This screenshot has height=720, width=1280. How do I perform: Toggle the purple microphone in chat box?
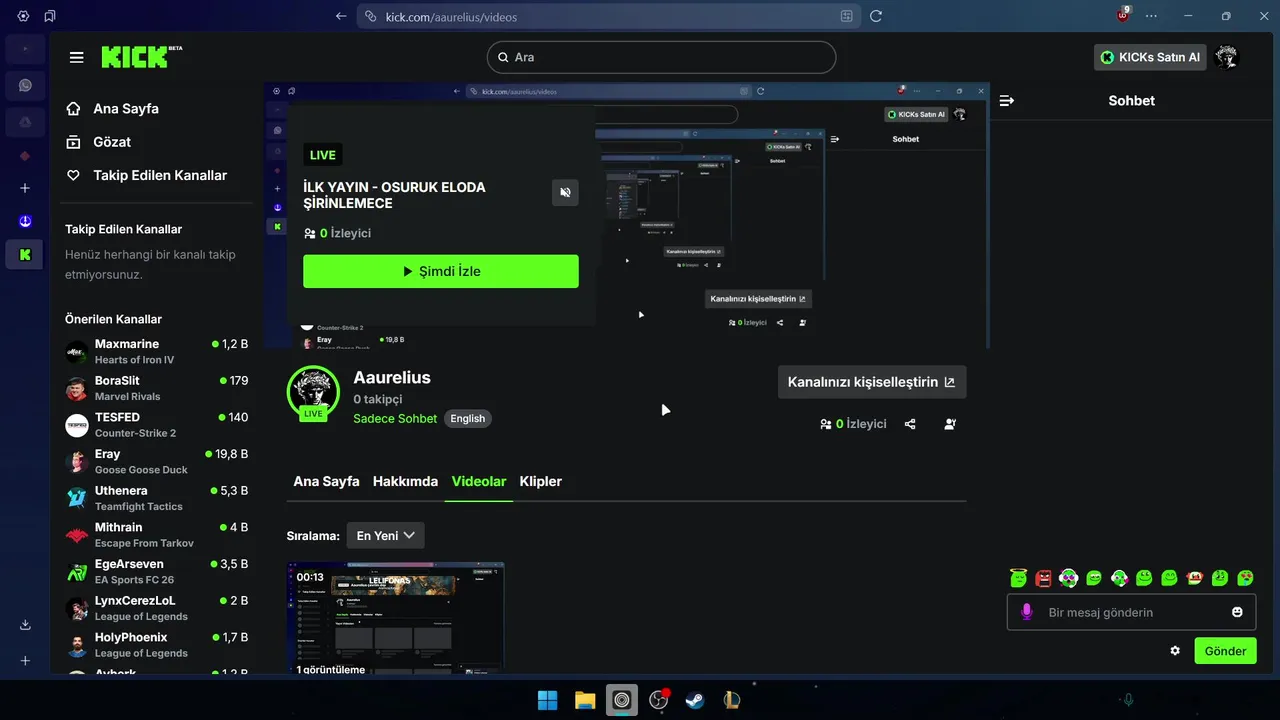1026,612
